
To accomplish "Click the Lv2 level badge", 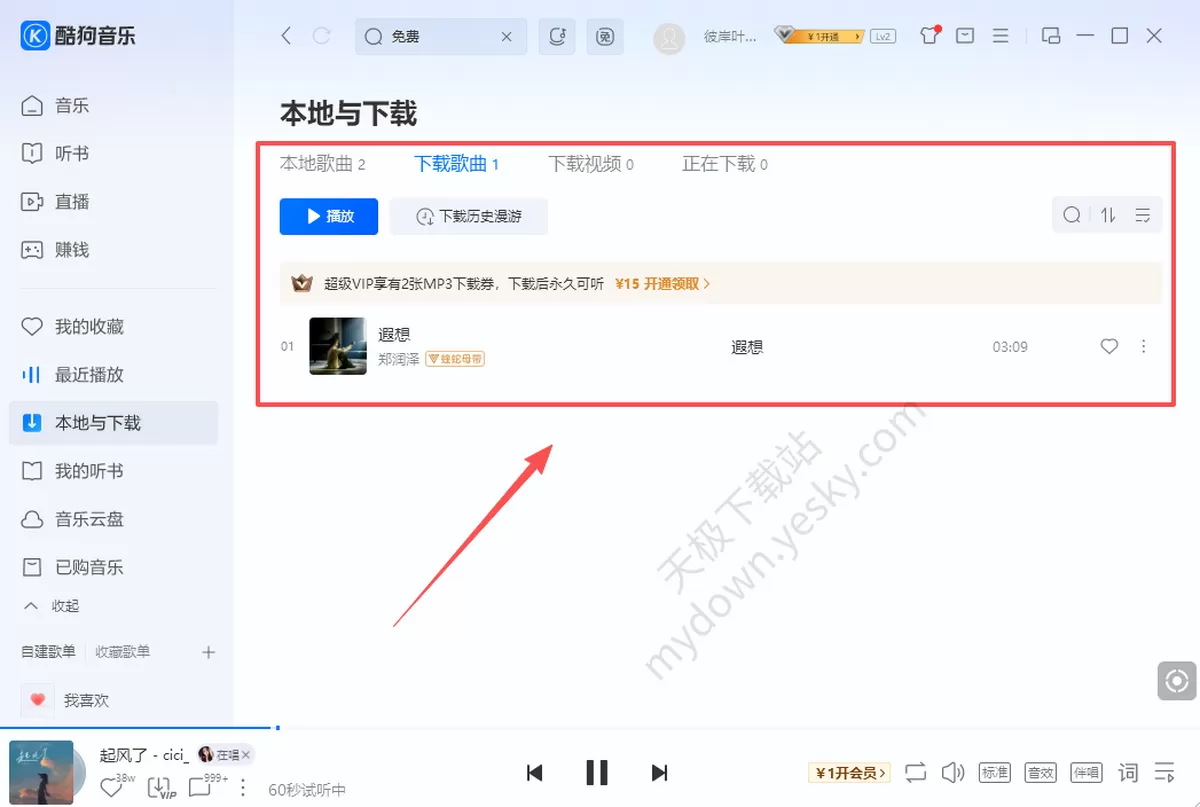I will coord(882,36).
